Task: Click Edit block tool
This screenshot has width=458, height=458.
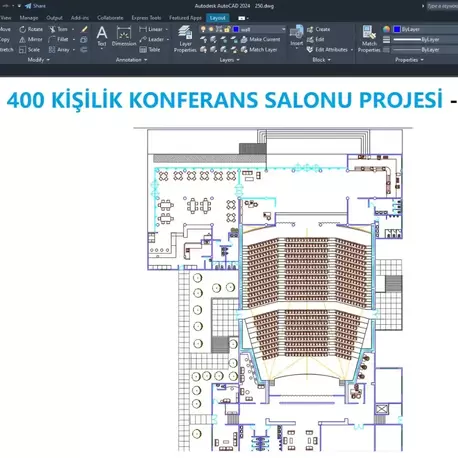Action: pyautogui.click(x=316, y=39)
